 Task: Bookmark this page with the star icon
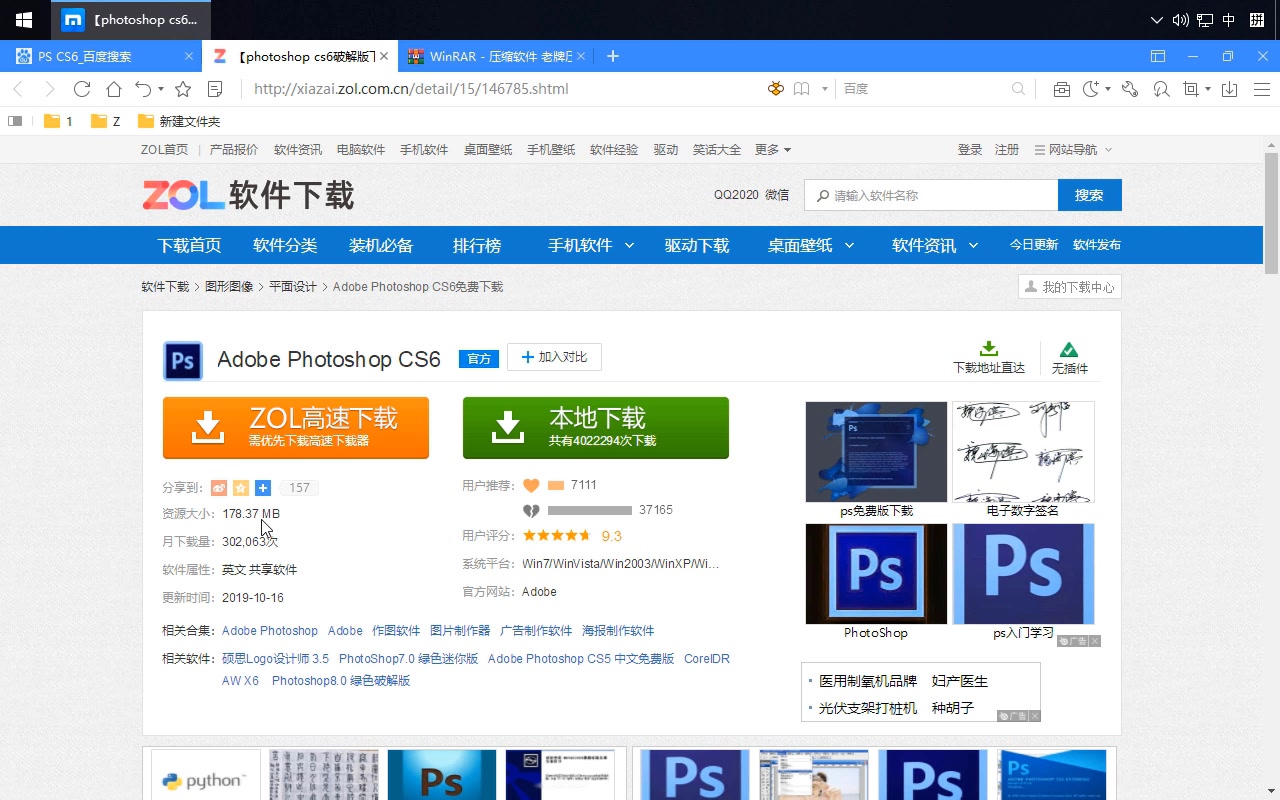[x=183, y=89]
